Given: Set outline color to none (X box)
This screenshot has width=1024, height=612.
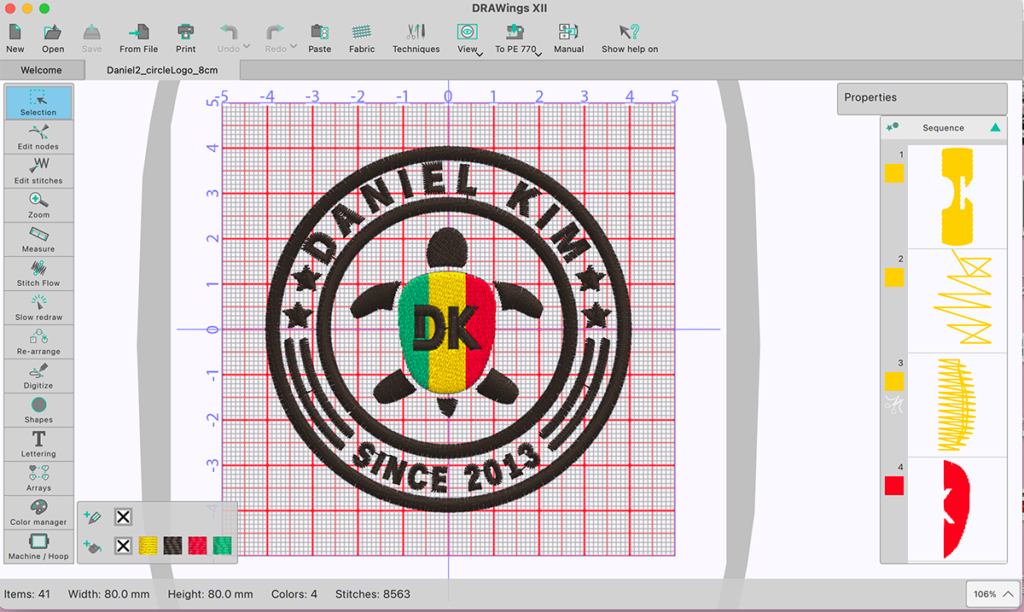Looking at the screenshot, I should (x=123, y=517).
